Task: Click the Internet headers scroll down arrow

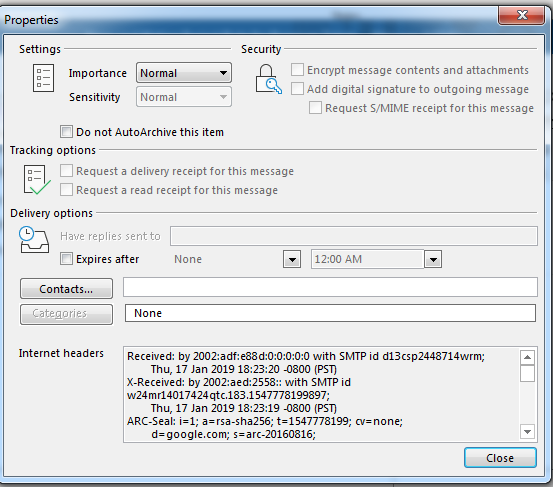Action: tap(527, 431)
